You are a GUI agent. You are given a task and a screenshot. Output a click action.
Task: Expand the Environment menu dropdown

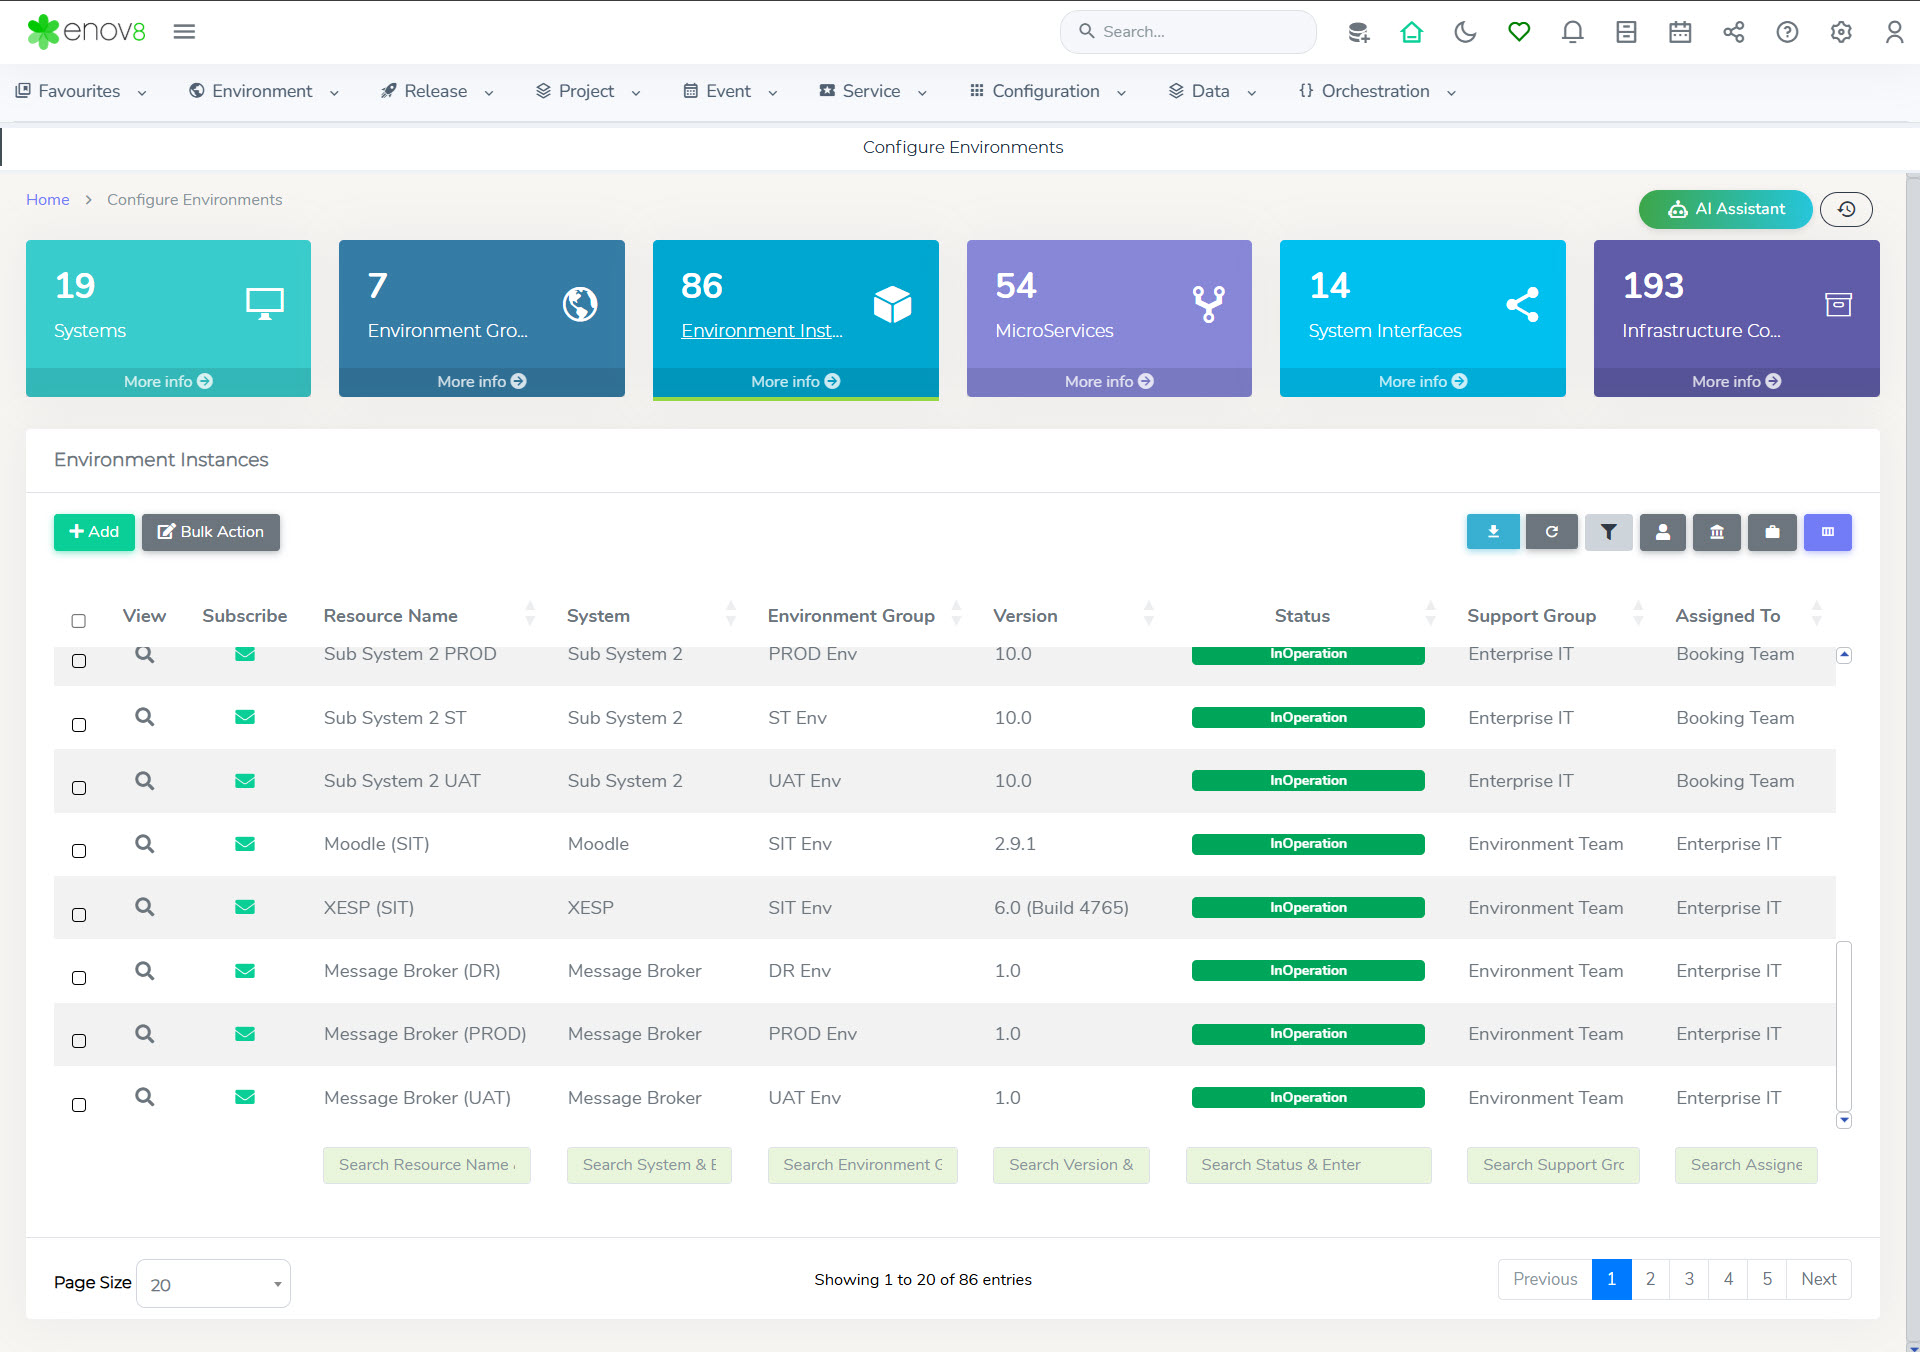[x=263, y=91]
